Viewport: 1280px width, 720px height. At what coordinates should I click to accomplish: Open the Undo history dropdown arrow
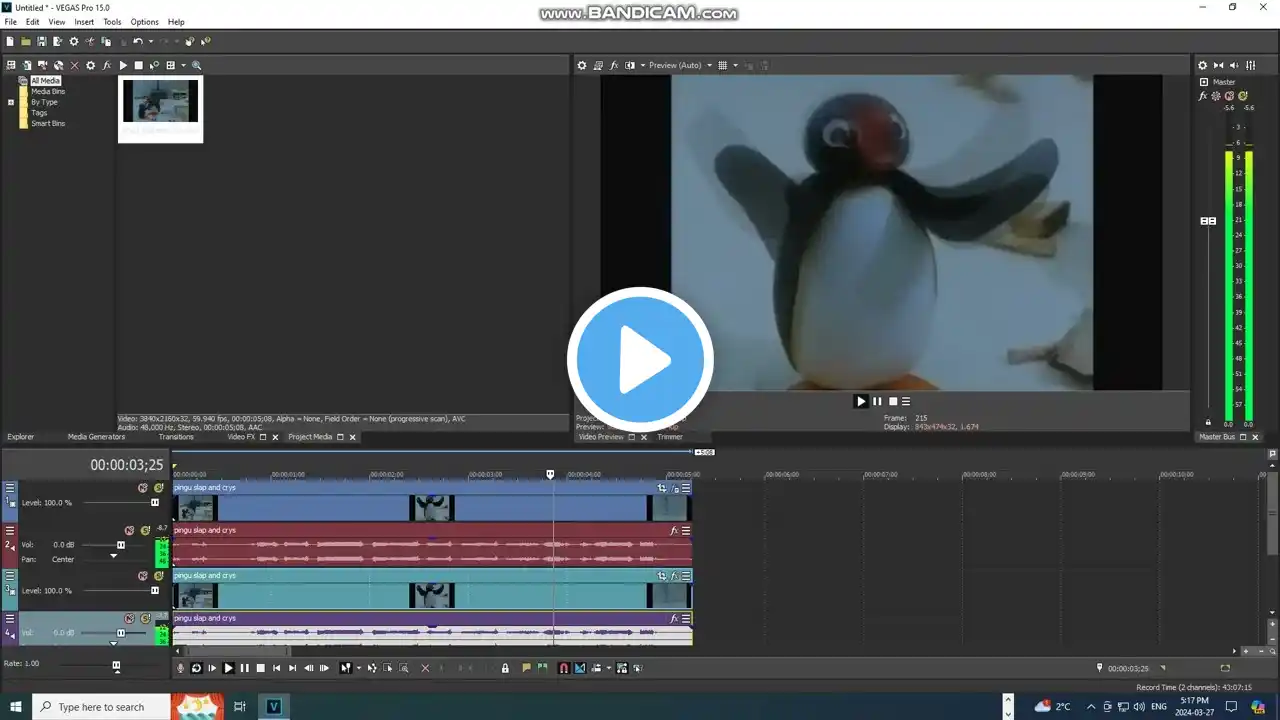tap(151, 41)
